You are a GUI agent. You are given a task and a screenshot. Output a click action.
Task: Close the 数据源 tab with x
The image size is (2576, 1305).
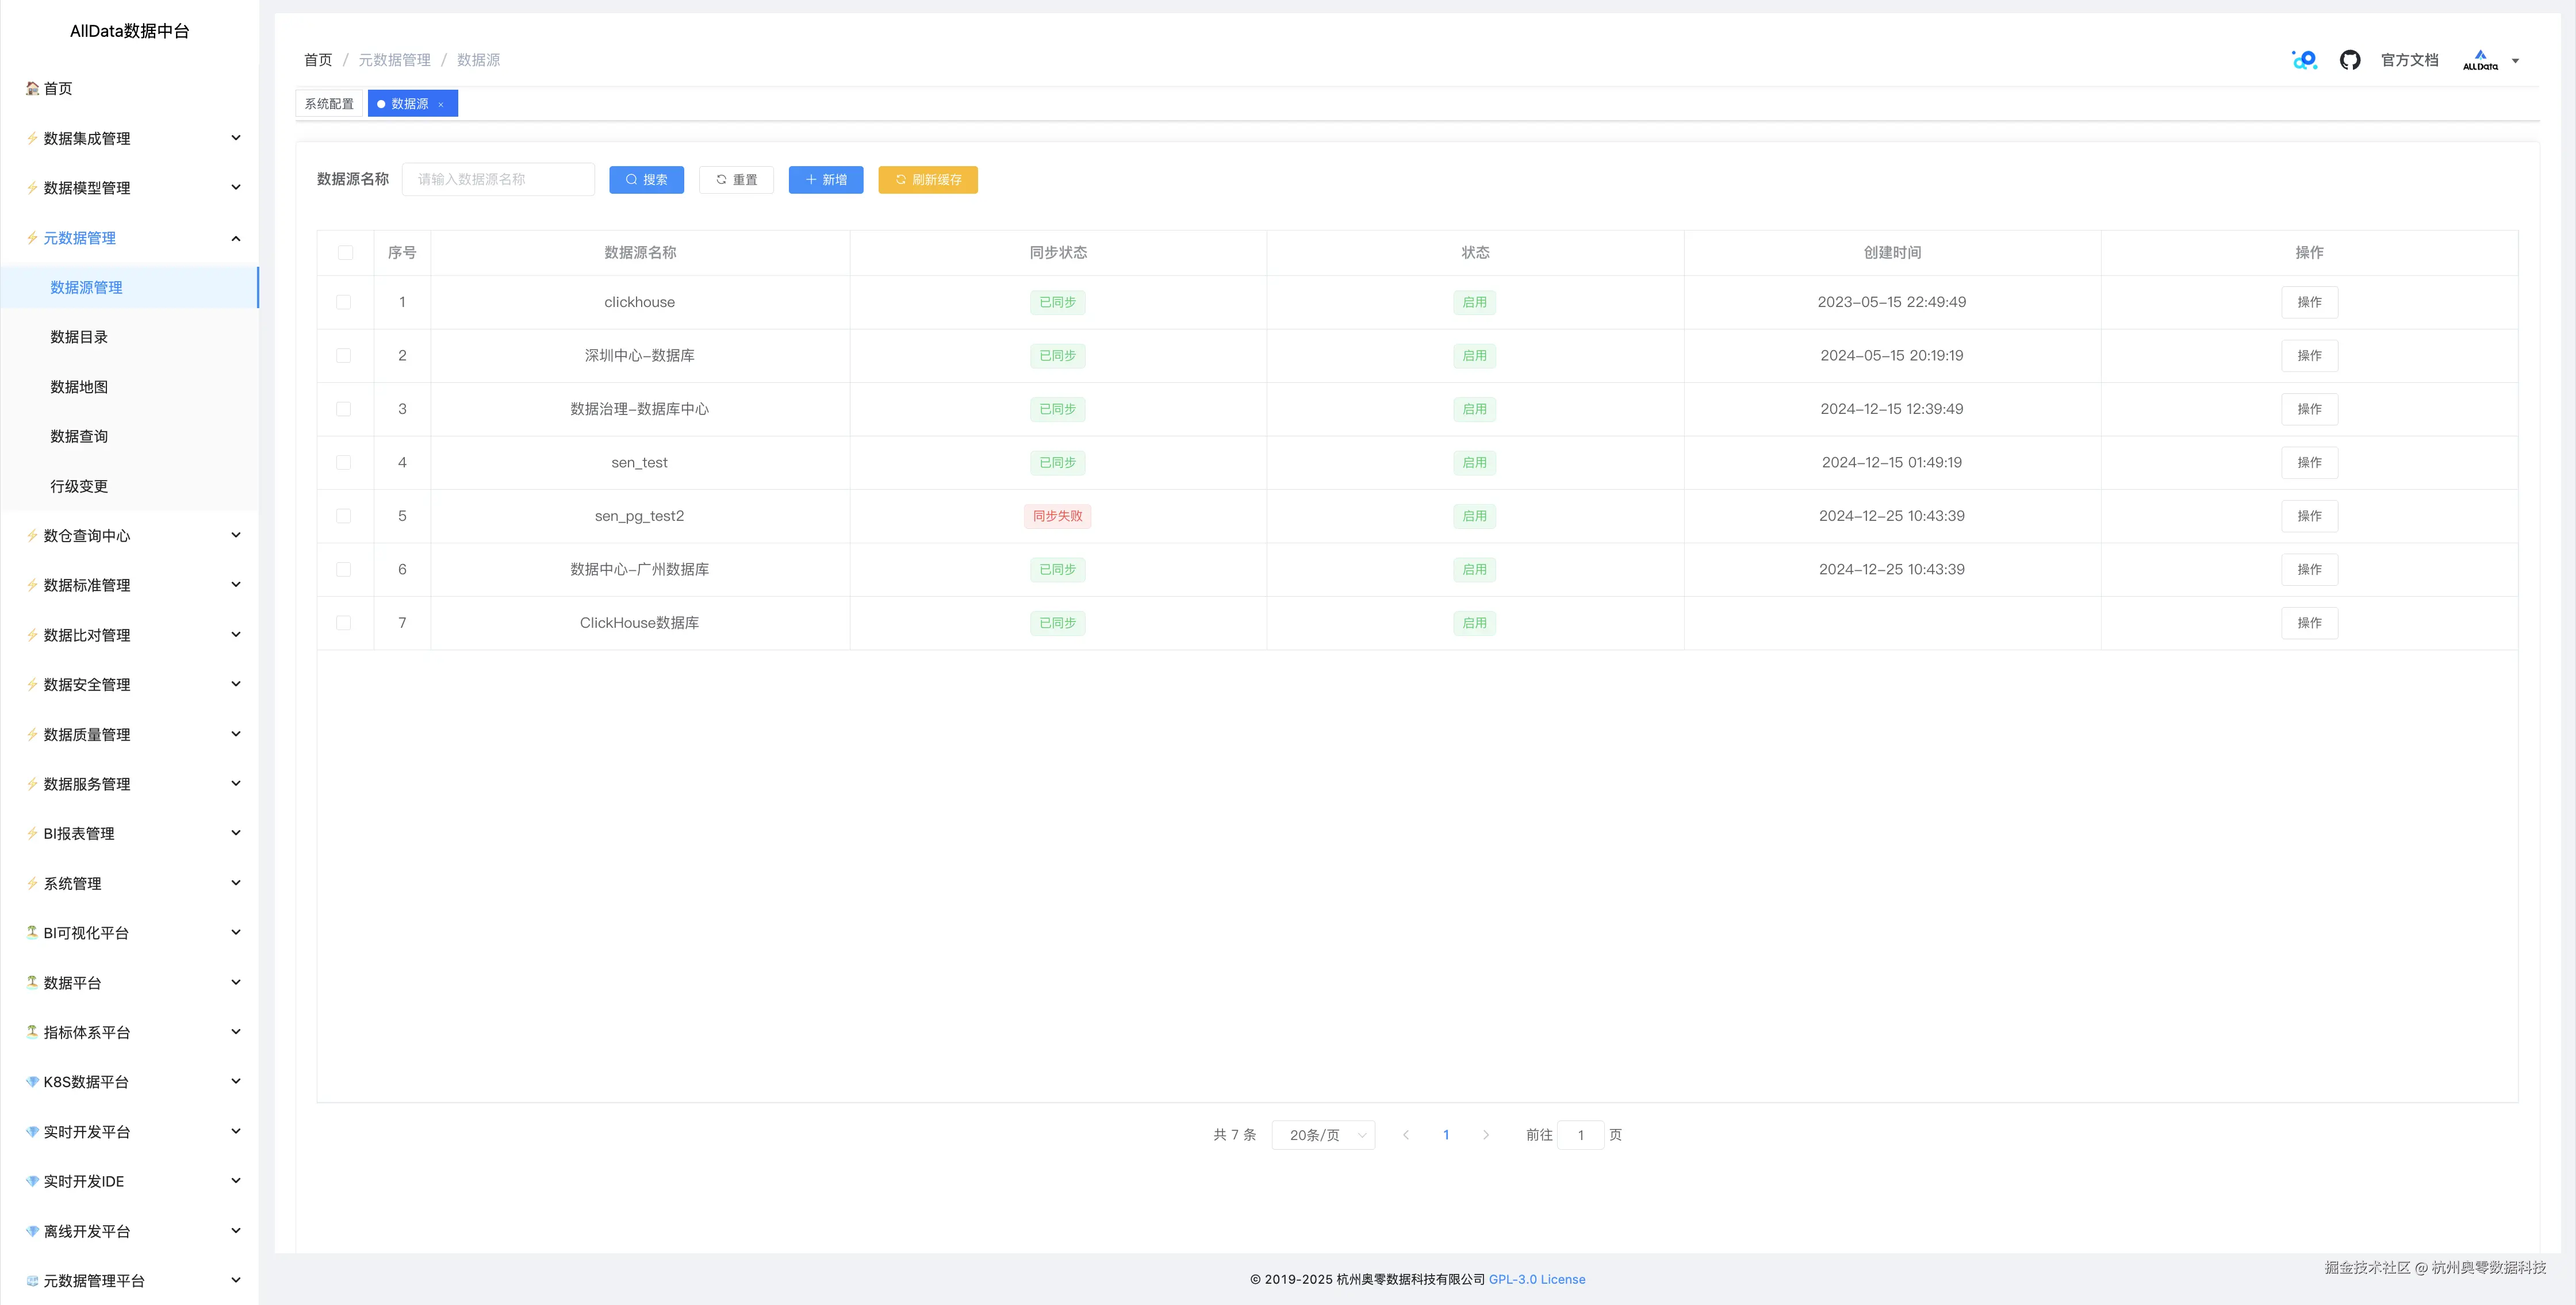pos(441,104)
